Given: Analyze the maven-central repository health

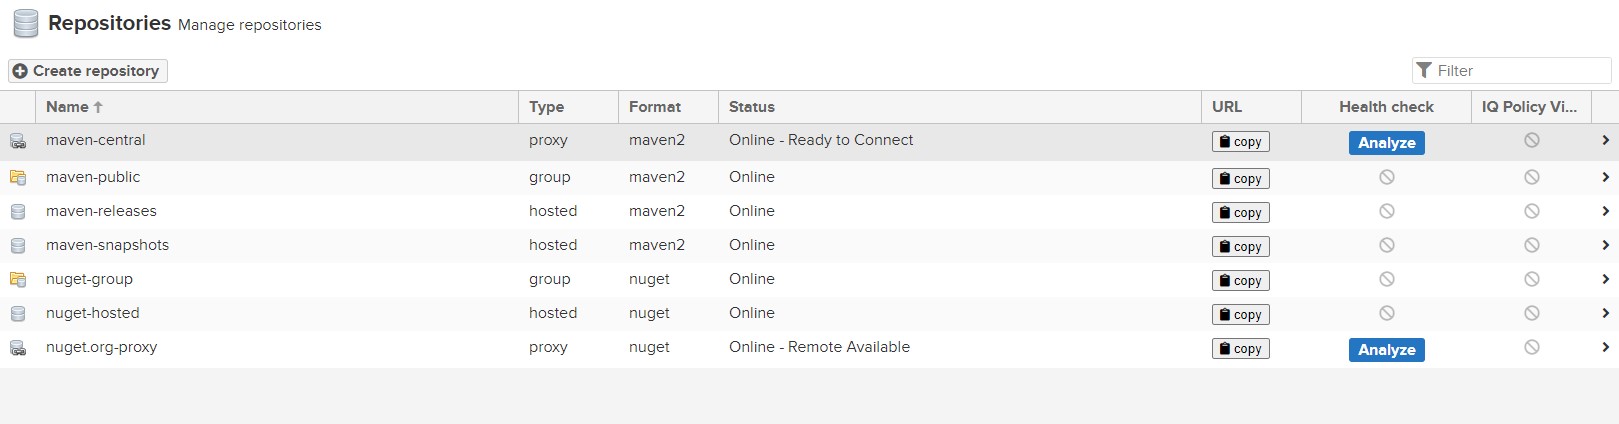Looking at the screenshot, I should point(1386,143).
